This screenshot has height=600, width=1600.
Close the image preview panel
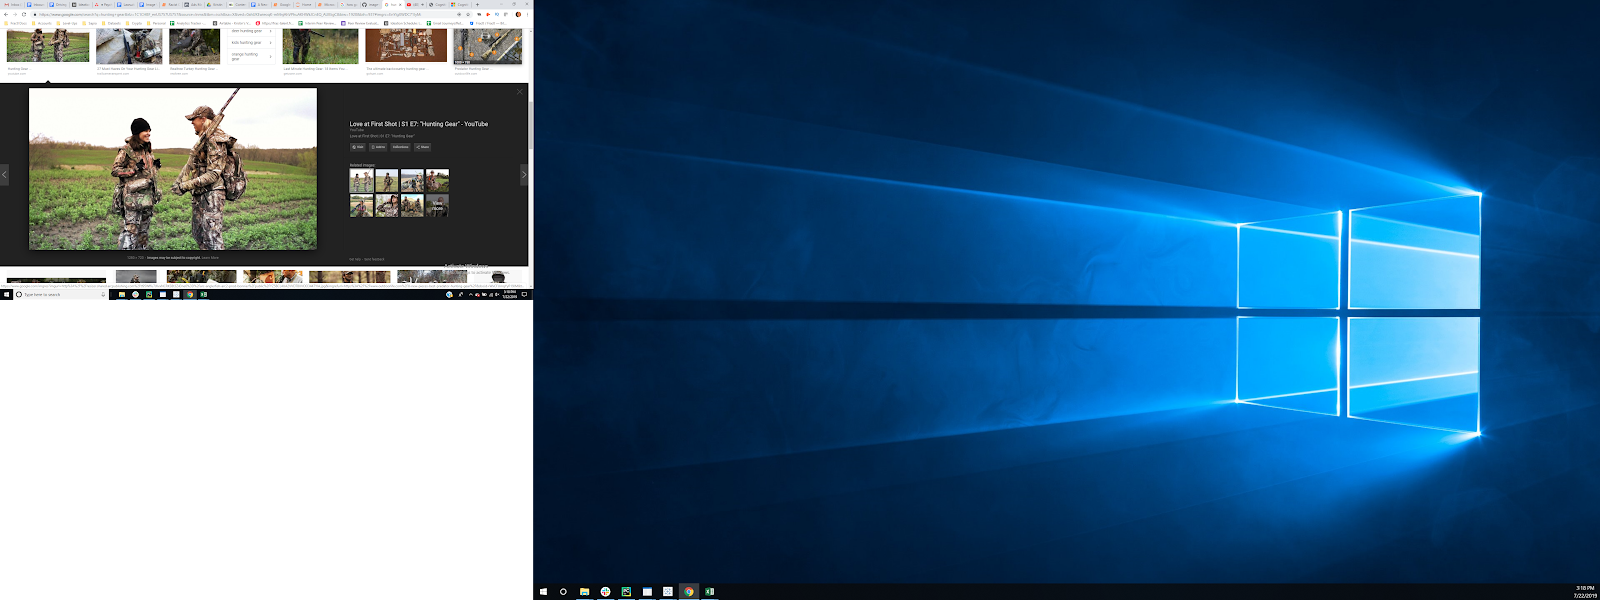(x=519, y=92)
